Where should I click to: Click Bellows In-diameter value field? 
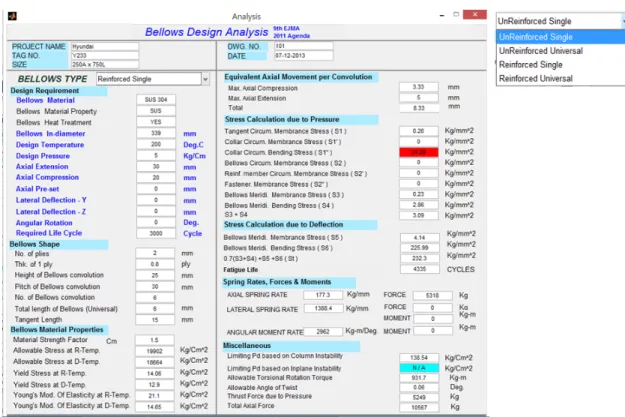click(156, 133)
